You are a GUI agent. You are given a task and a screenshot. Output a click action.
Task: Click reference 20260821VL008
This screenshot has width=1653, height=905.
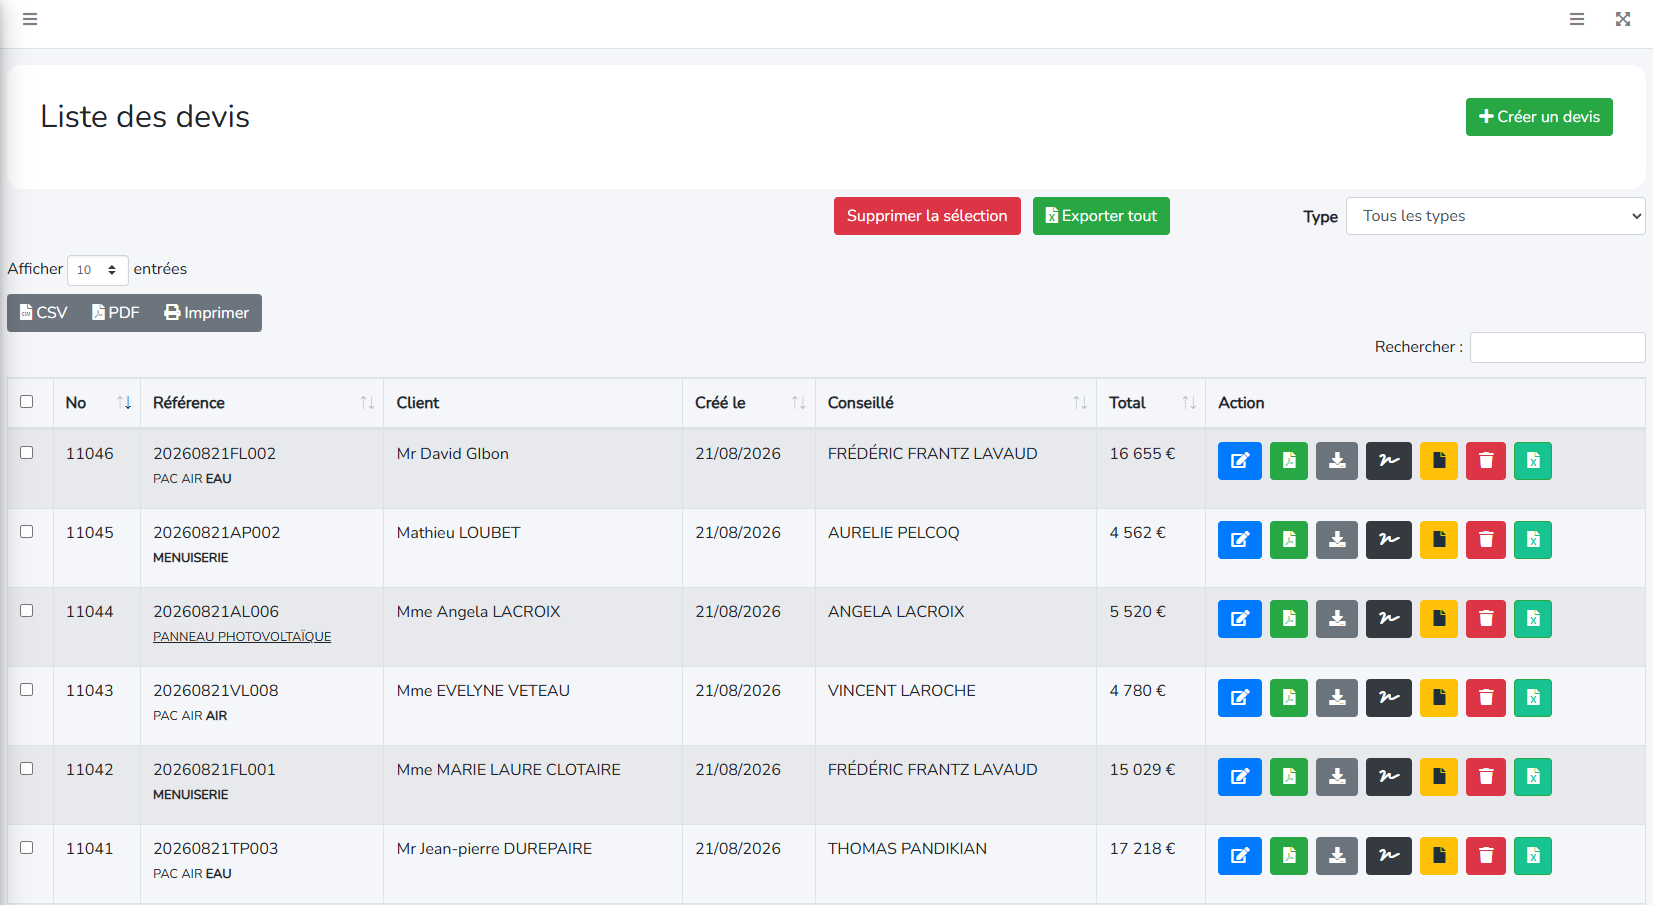(215, 691)
